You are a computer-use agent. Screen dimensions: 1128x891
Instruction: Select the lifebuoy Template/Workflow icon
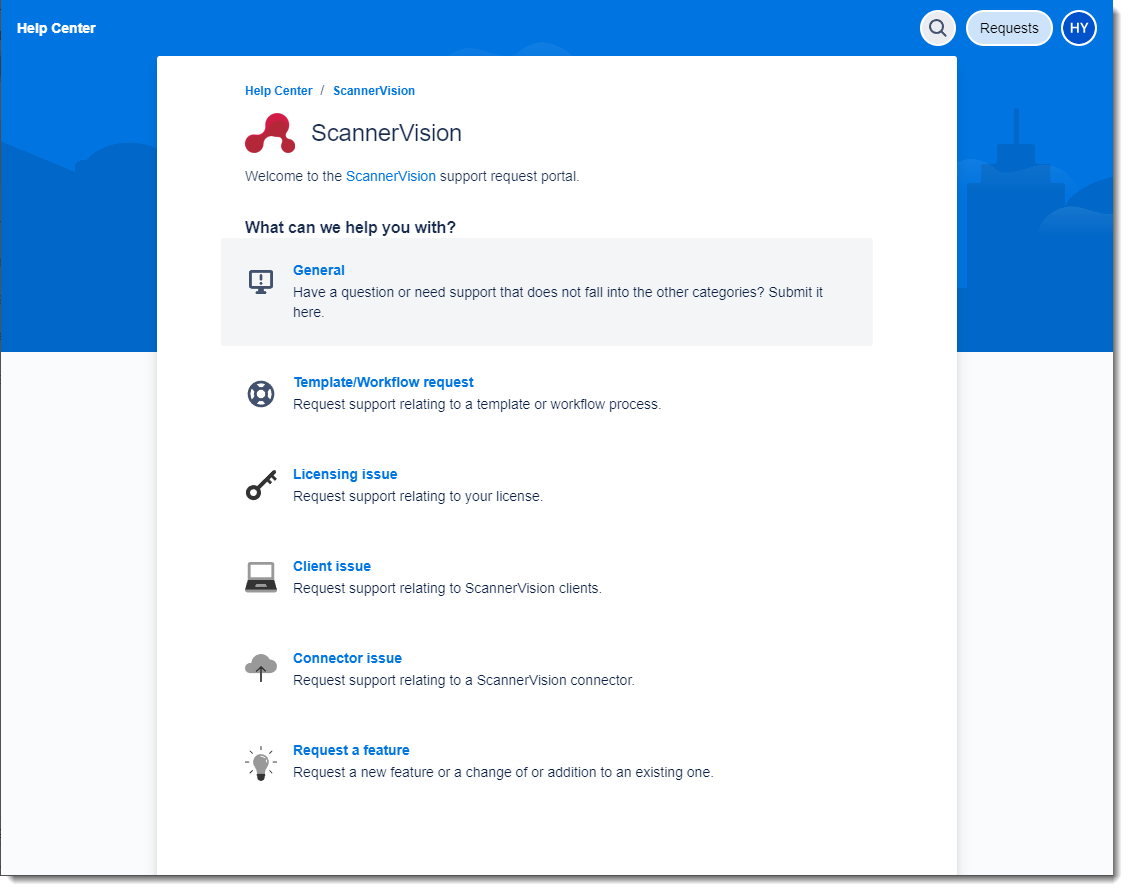pos(261,394)
